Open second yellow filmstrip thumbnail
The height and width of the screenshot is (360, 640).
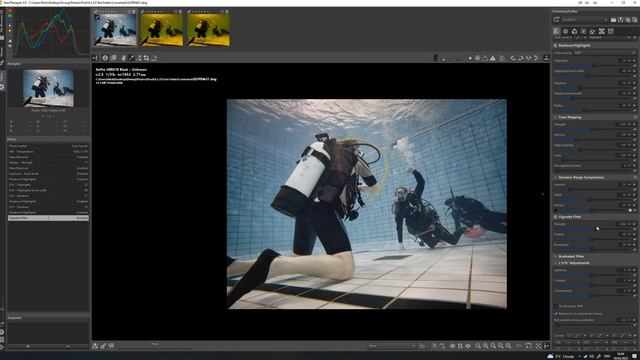click(162, 29)
